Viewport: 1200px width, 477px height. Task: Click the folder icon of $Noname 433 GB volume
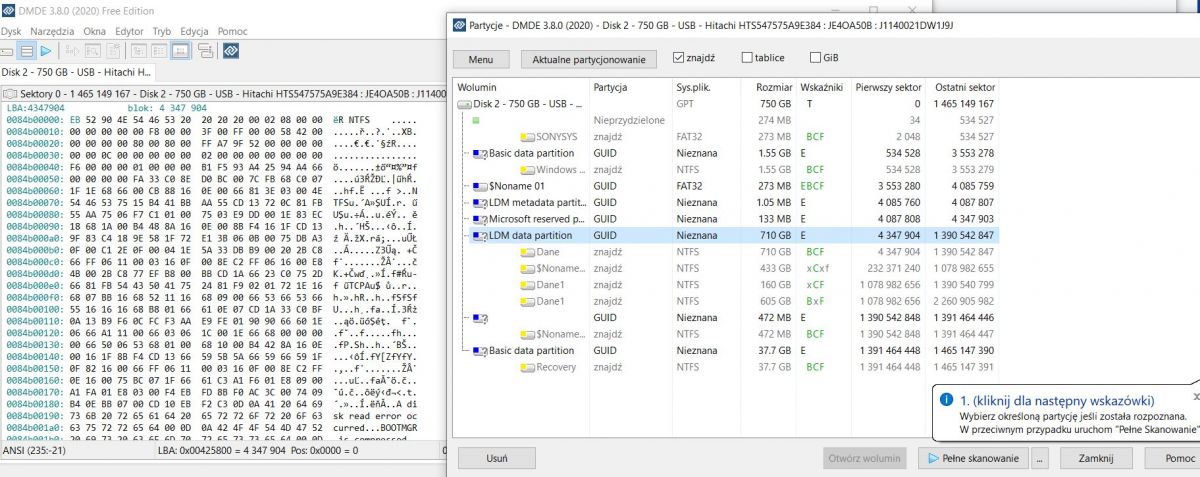pyautogui.click(x=527, y=269)
